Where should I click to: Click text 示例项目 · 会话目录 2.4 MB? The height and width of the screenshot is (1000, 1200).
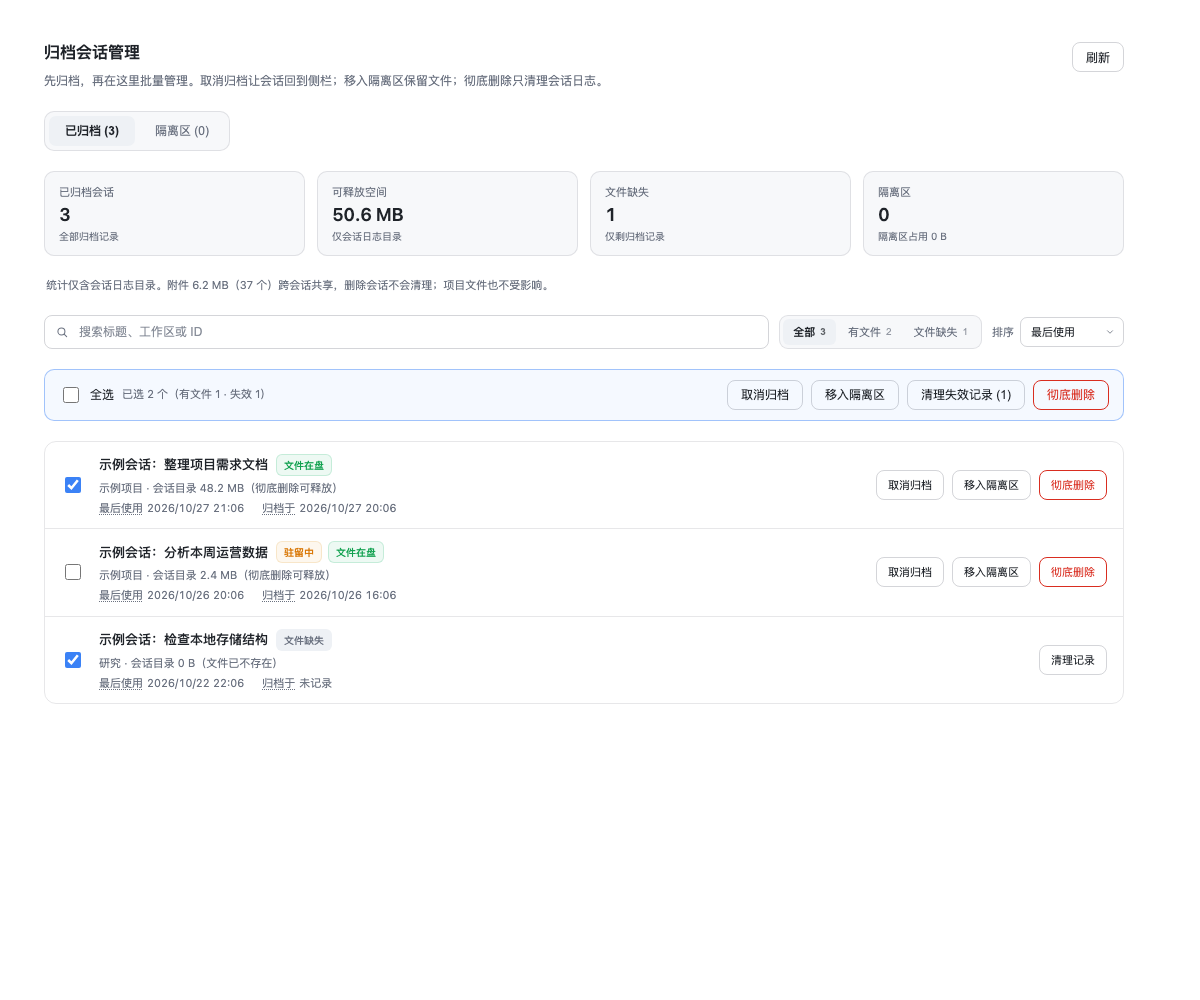point(168,575)
